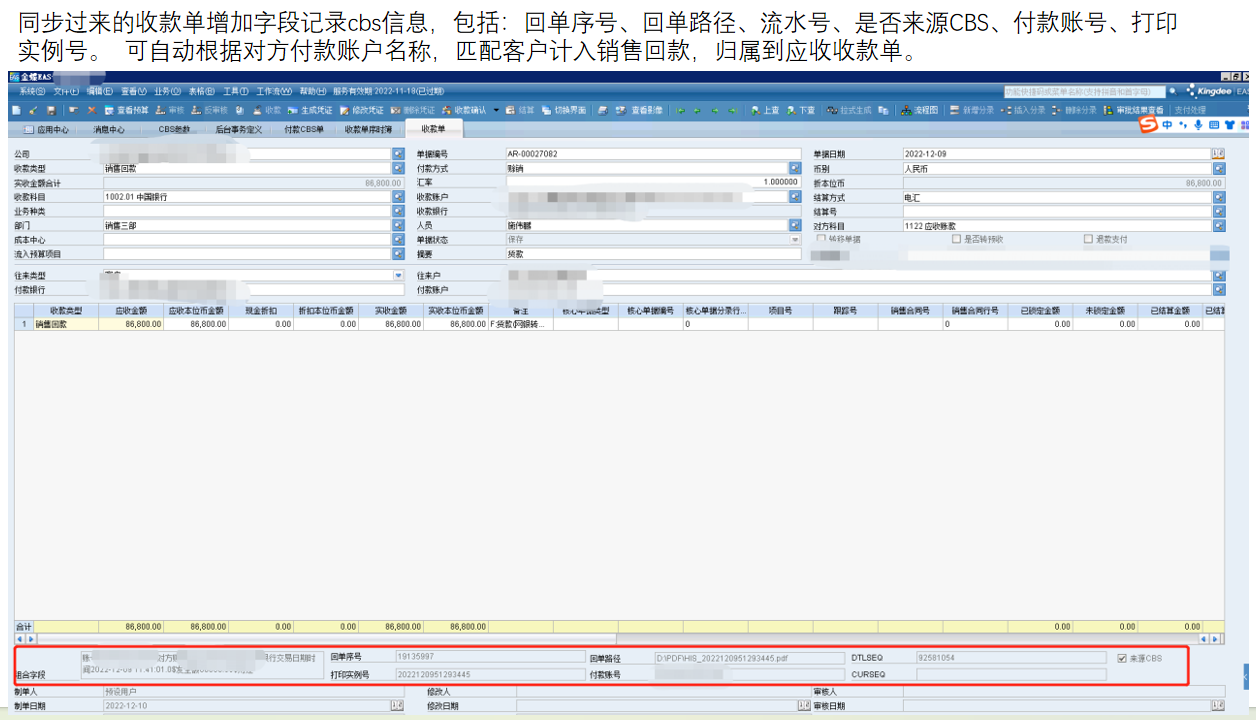Click the New document toolbar icon

pyautogui.click(x=16, y=109)
